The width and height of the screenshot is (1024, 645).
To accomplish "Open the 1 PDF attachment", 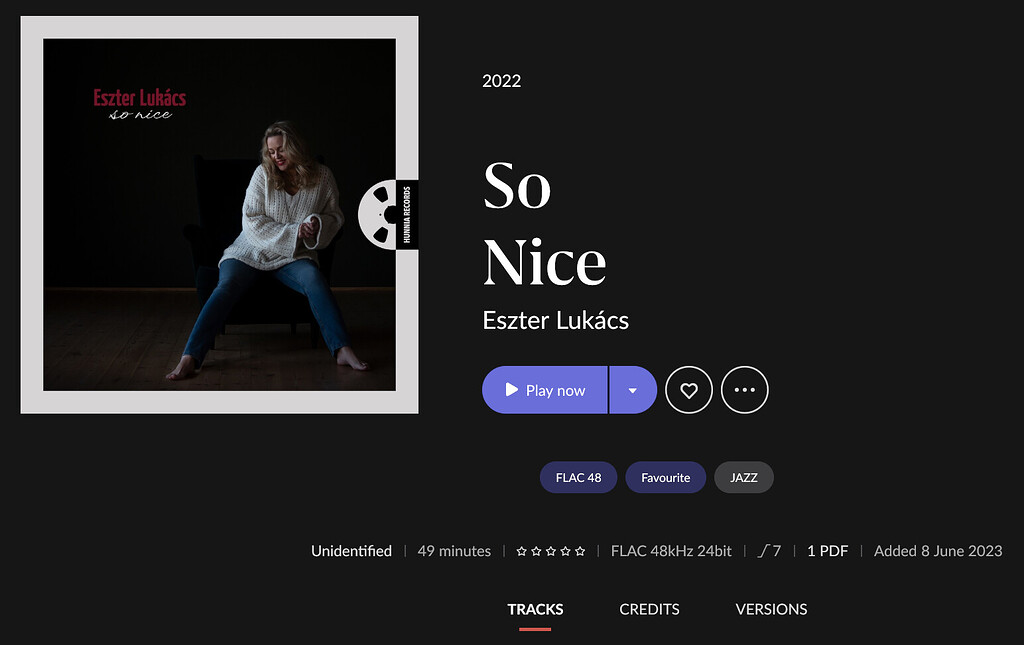I will [x=827, y=551].
